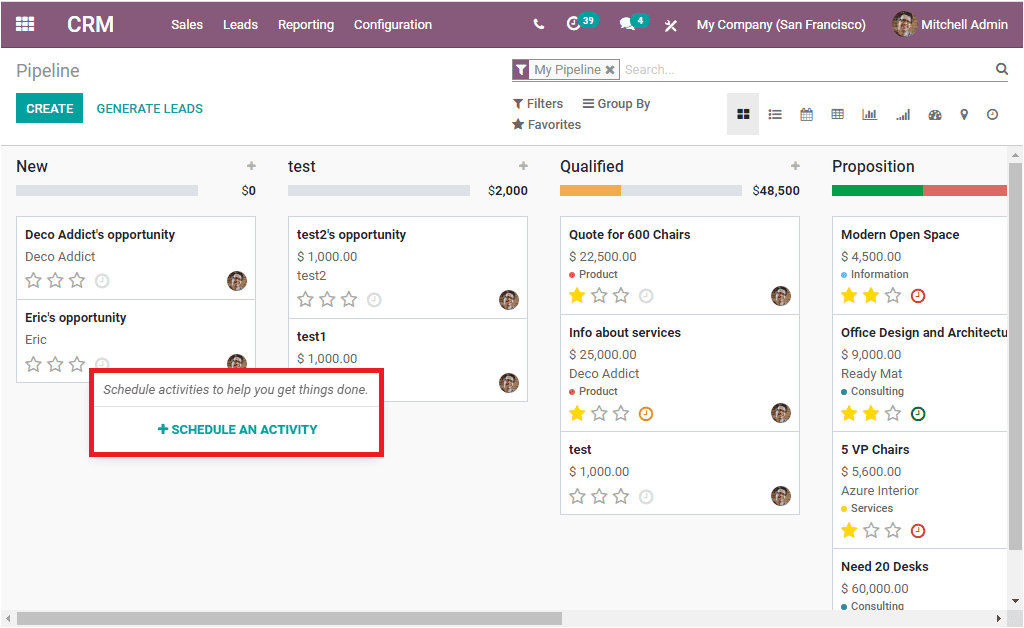Open the Configuration menu

[x=393, y=24]
